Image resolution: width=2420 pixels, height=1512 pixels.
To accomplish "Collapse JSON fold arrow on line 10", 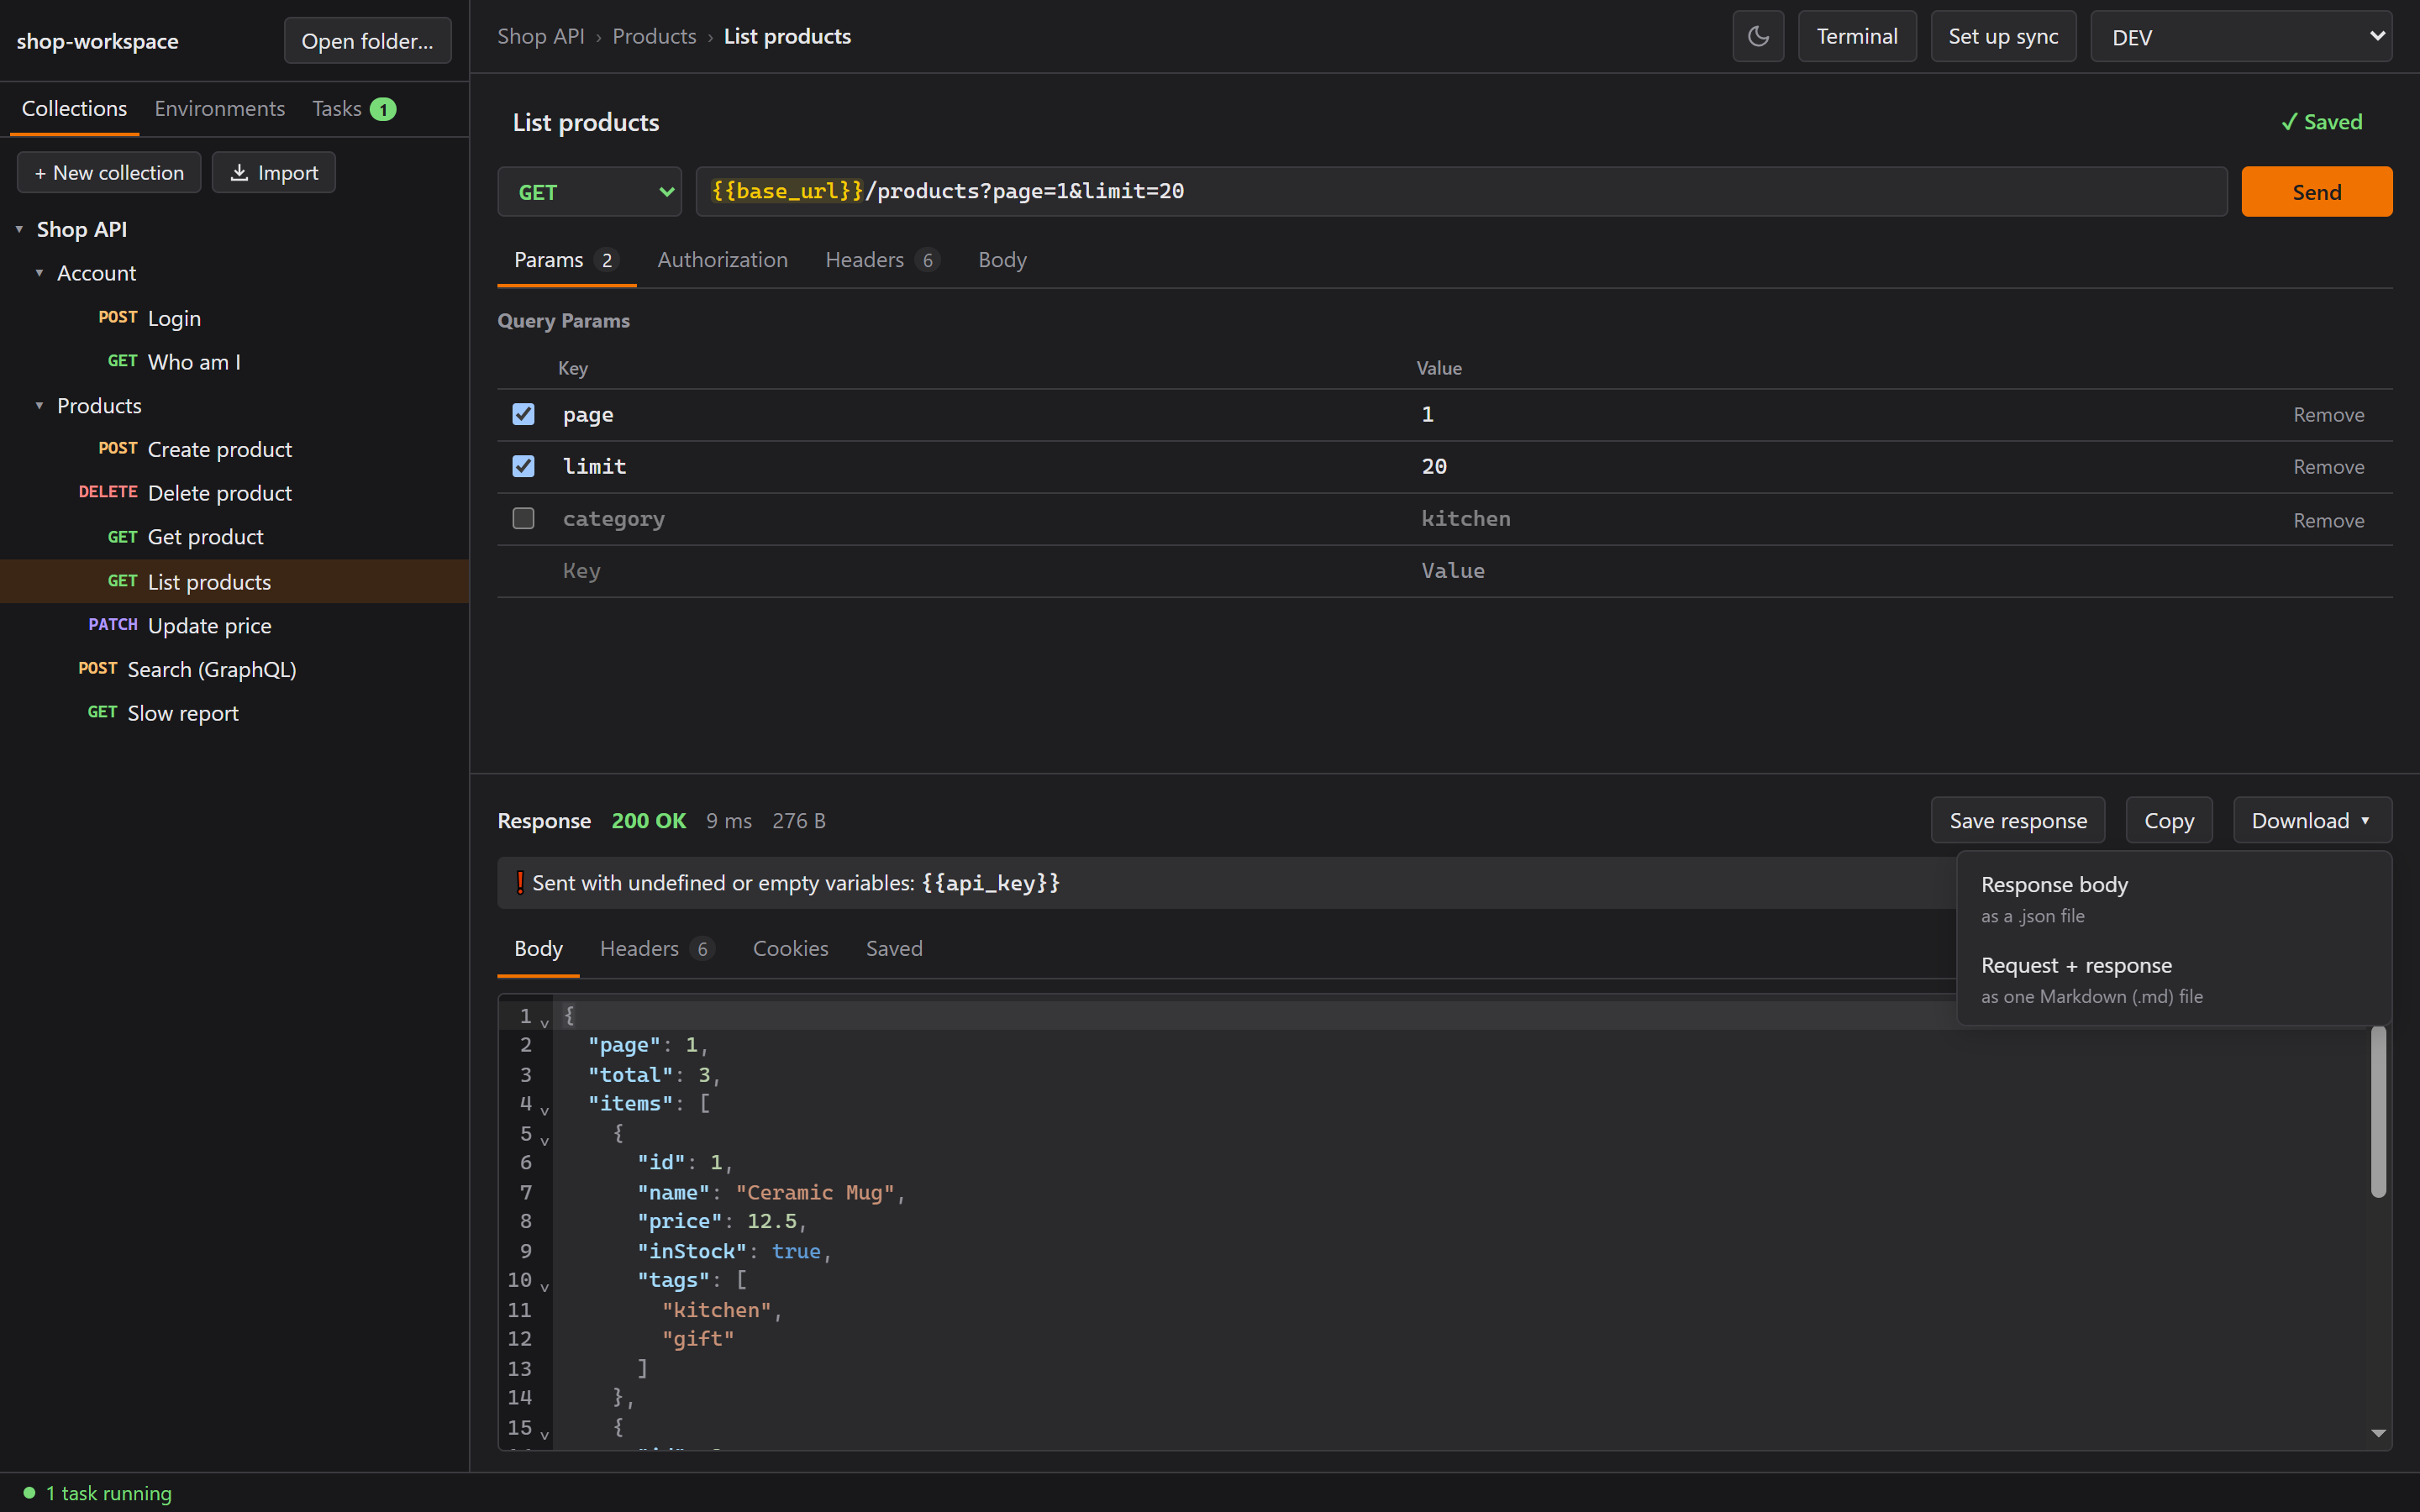I will (544, 1287).
